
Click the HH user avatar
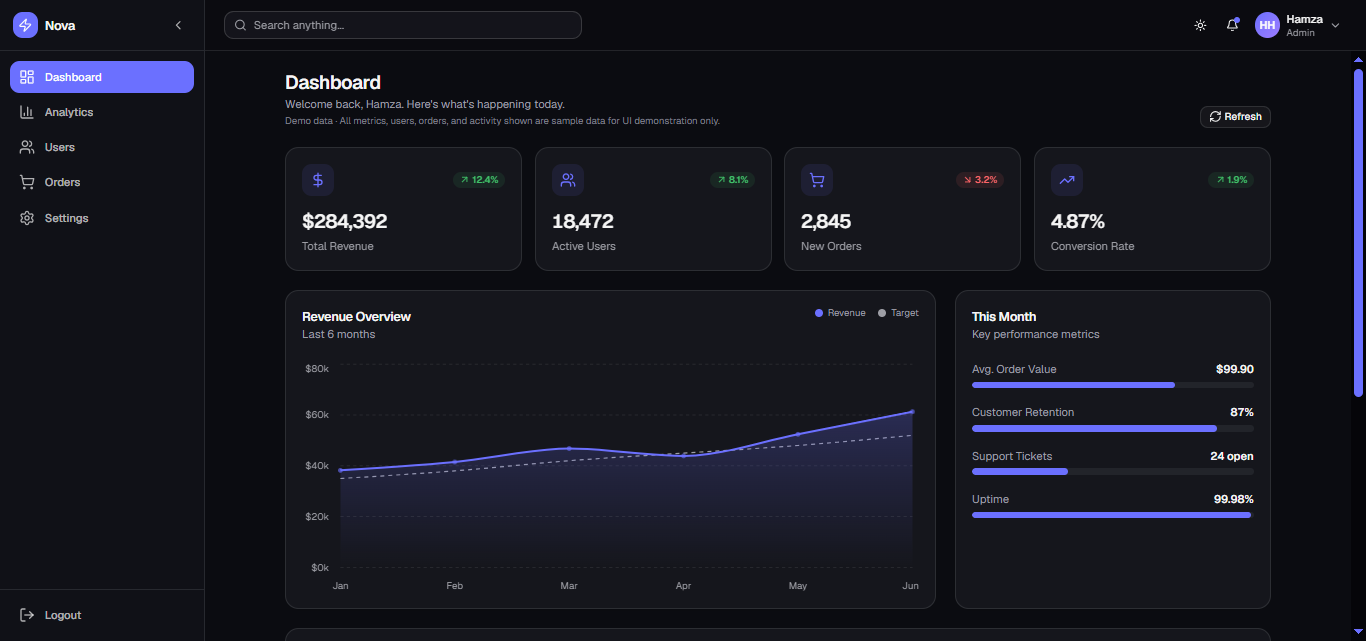1267,25
